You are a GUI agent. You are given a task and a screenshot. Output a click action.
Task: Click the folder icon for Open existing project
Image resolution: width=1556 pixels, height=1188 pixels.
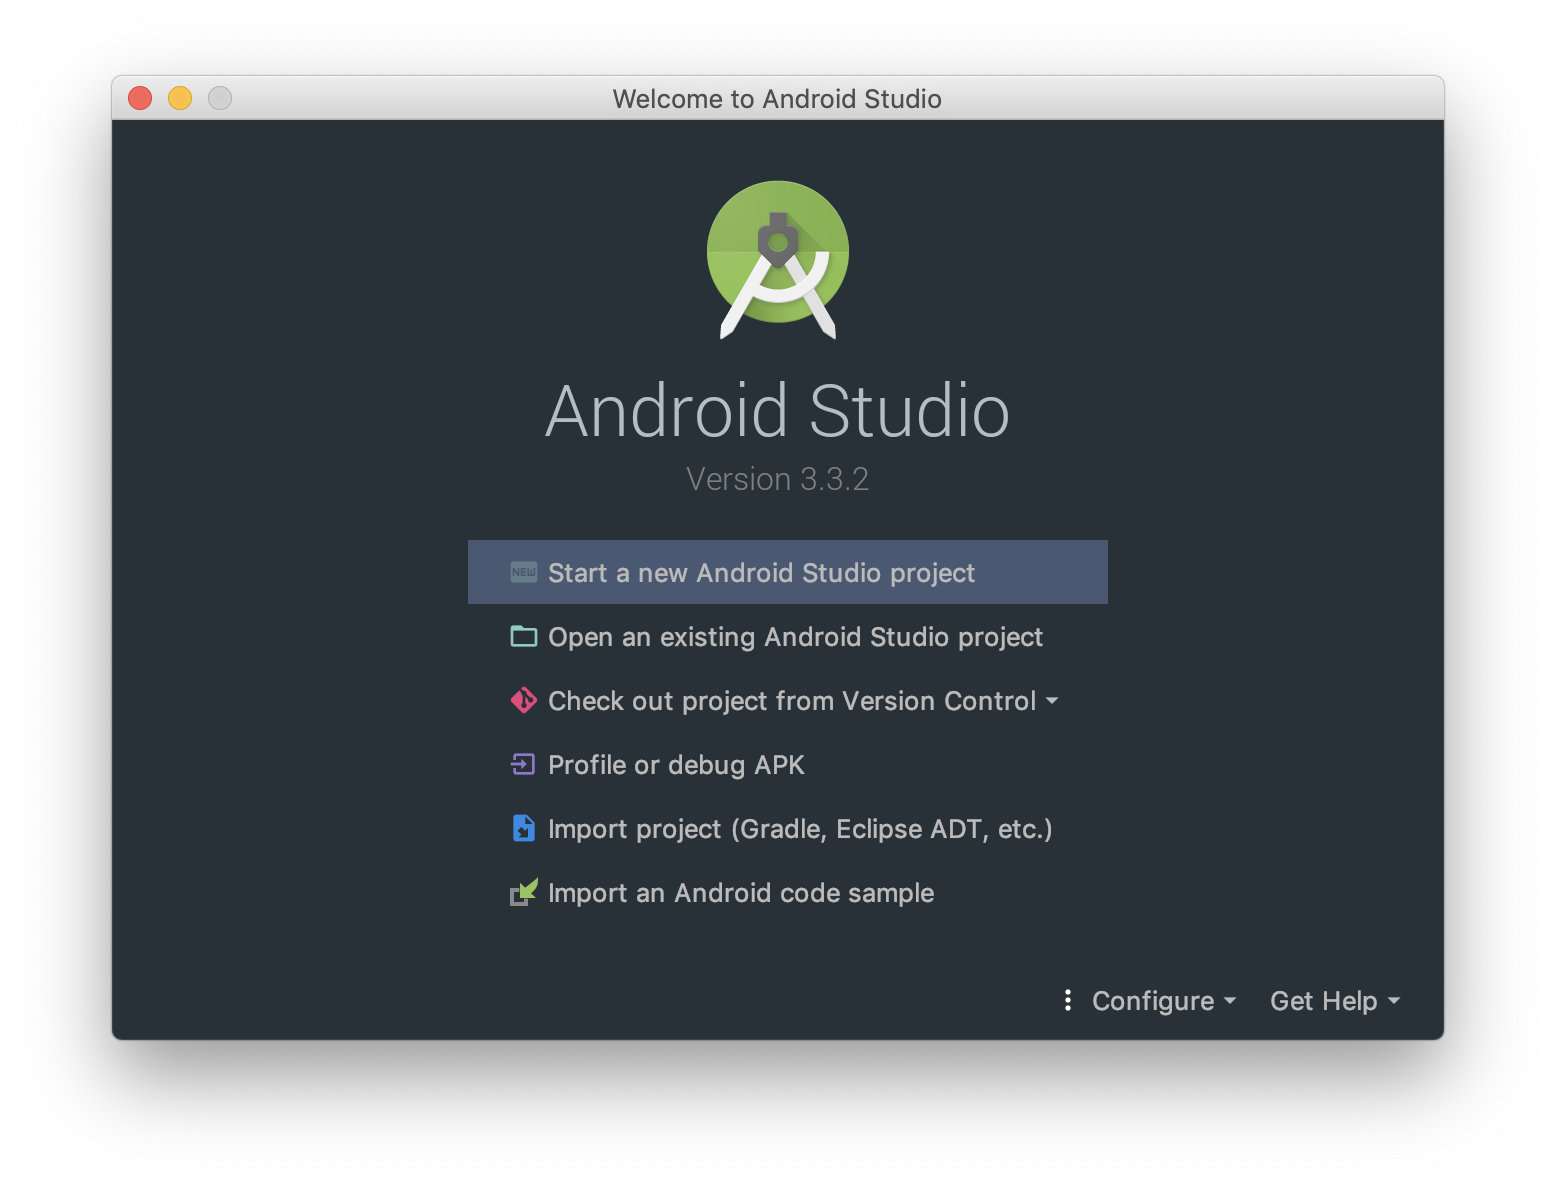click(x=524, y=636)
